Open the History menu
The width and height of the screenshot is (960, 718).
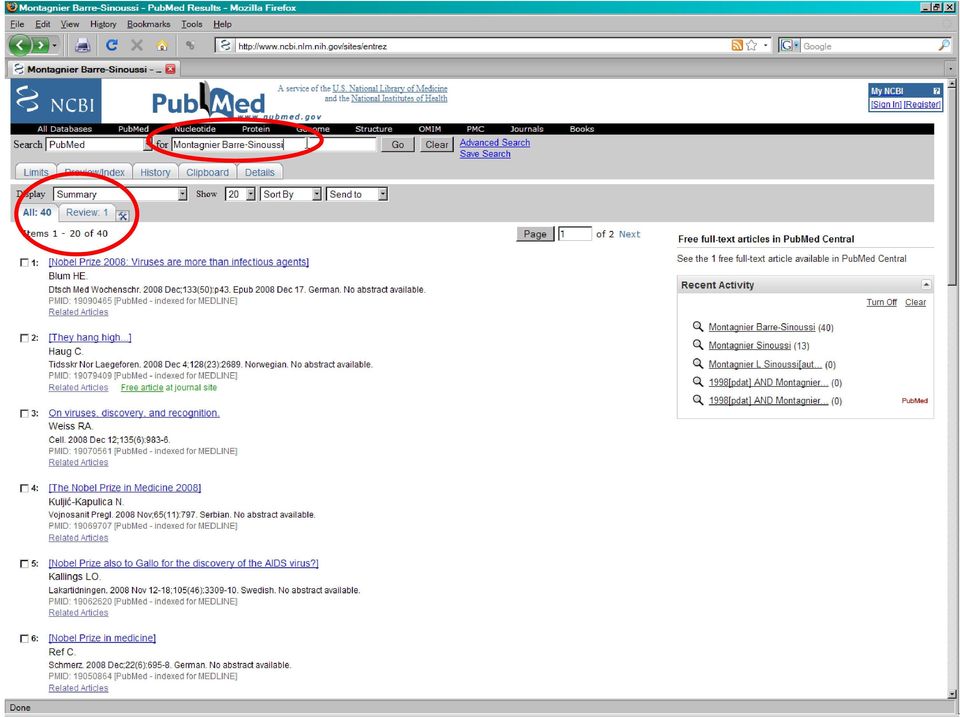pyautogui.click(x=103, y=24)
